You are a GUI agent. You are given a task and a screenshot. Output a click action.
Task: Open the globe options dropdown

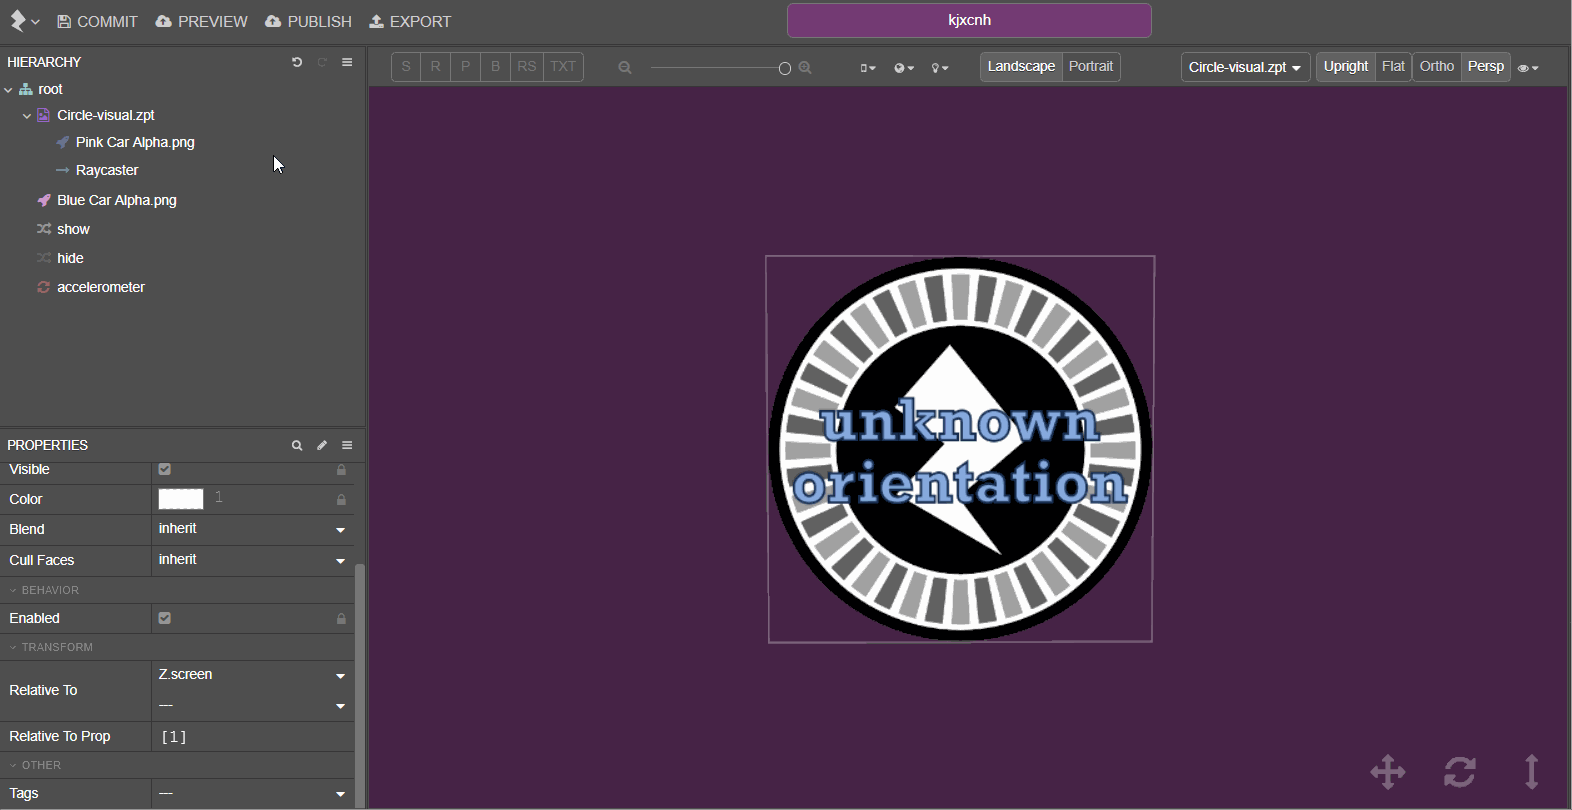904,68
